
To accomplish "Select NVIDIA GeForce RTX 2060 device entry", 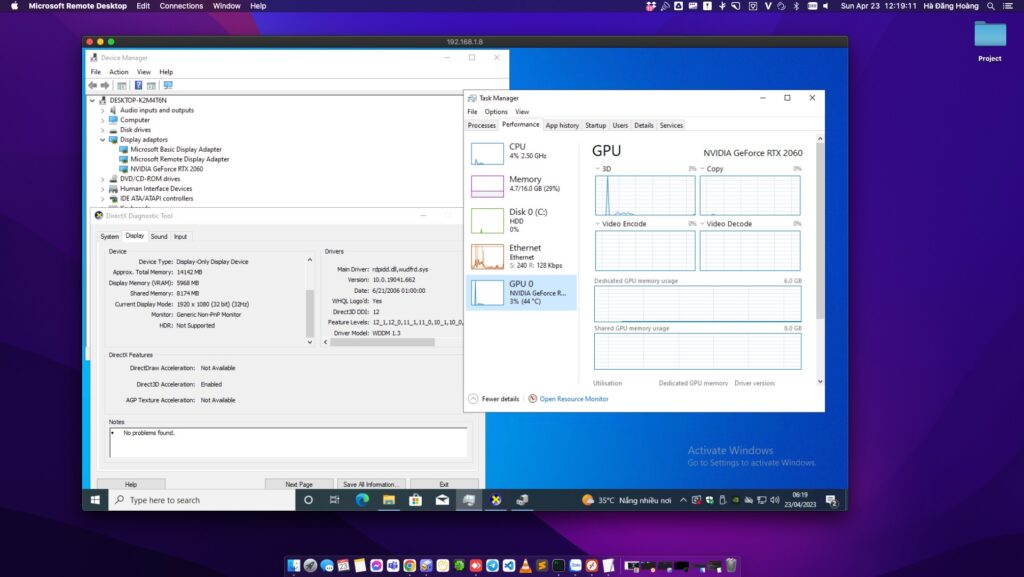I will [167, 169].
